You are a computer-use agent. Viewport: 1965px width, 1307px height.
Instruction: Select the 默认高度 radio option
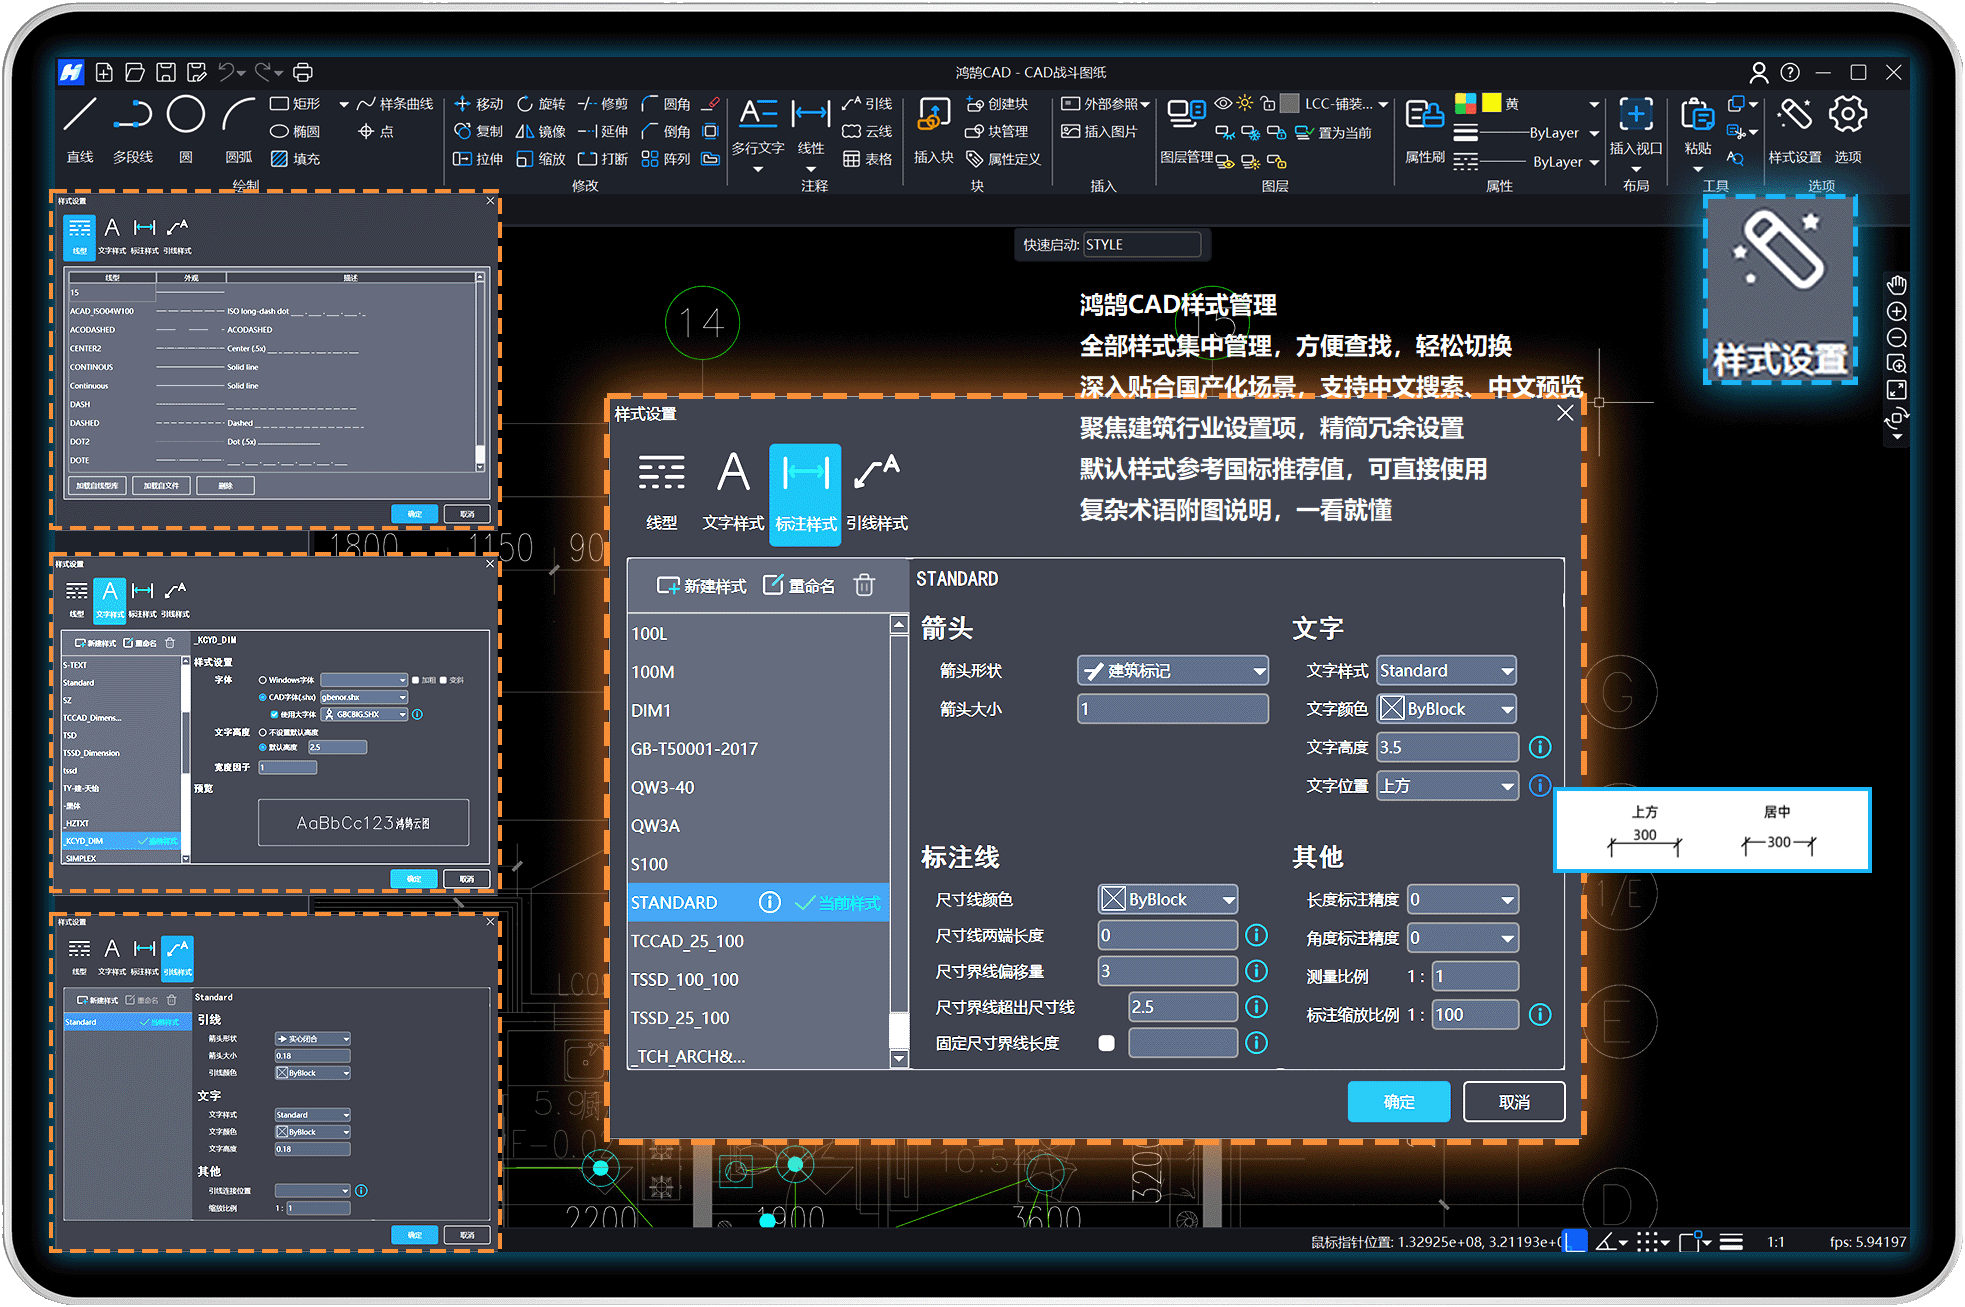[263, 747]
